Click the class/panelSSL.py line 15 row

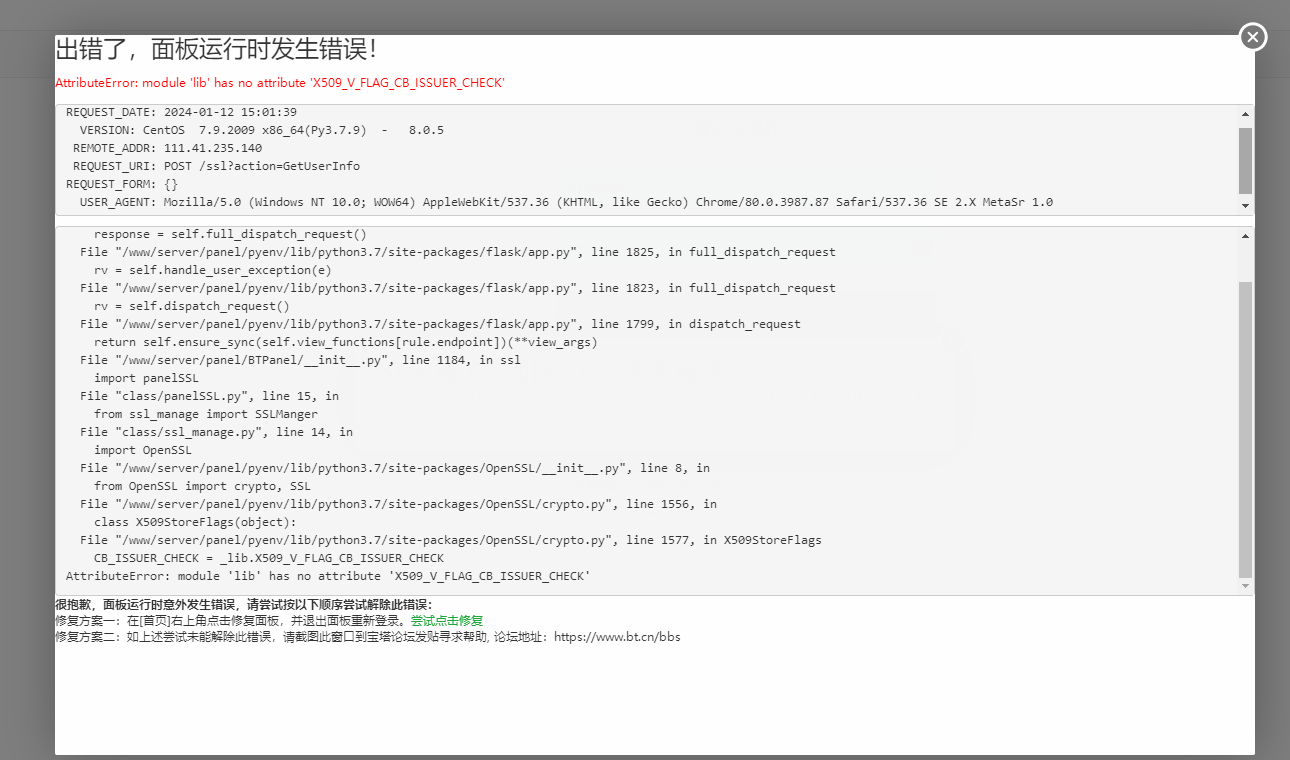209,396
